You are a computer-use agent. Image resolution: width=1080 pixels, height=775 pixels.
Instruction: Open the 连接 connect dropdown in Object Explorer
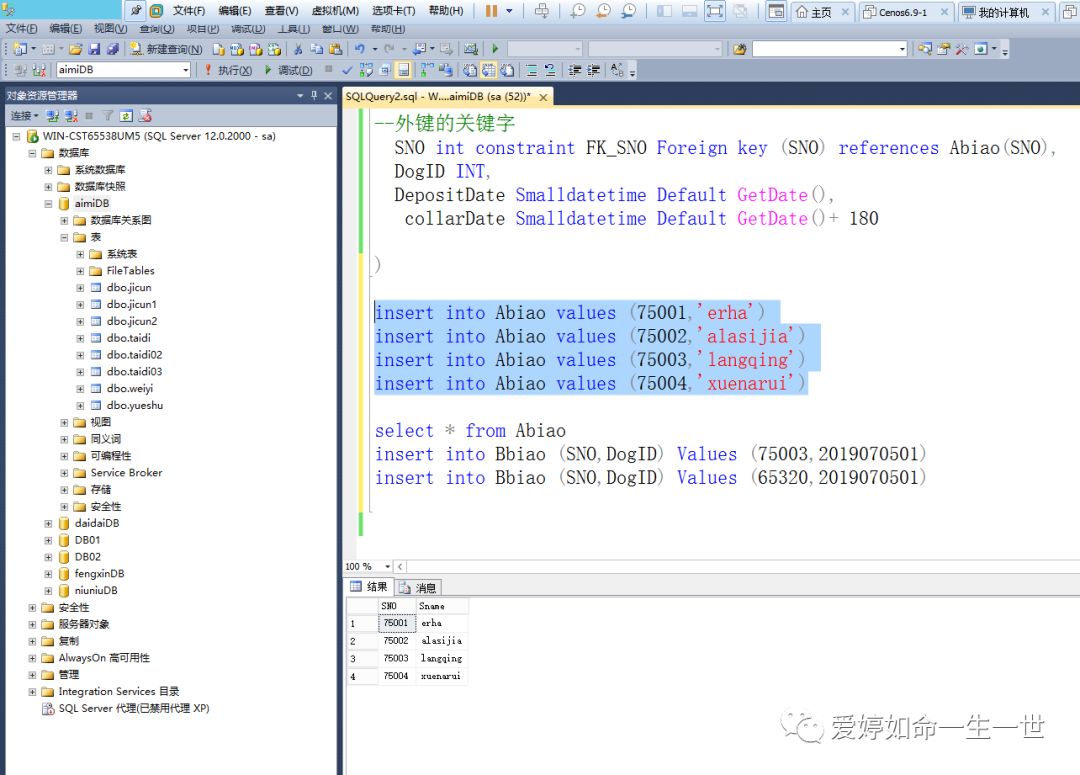click(x=24, y=116)
